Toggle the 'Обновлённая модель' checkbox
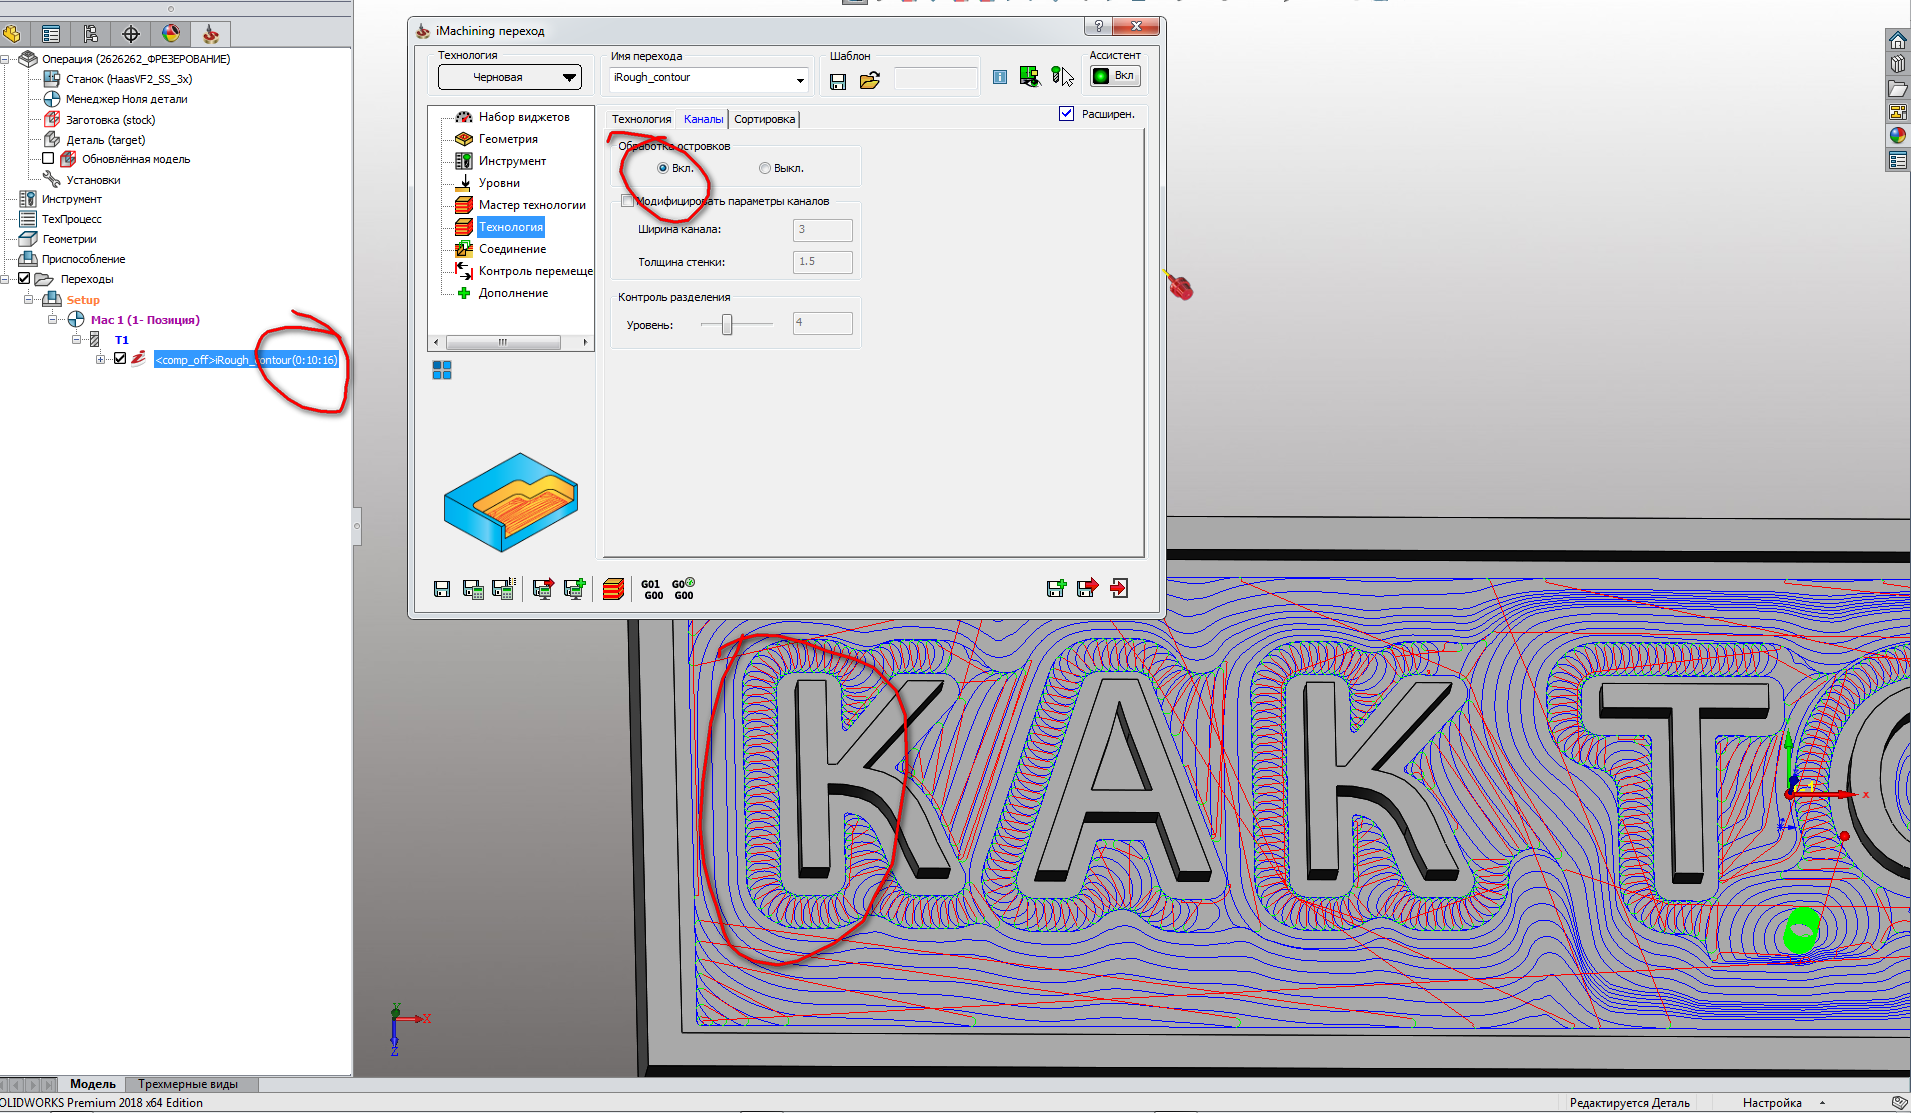The height and width of the screenshot is (1113, 1911). 48,159
